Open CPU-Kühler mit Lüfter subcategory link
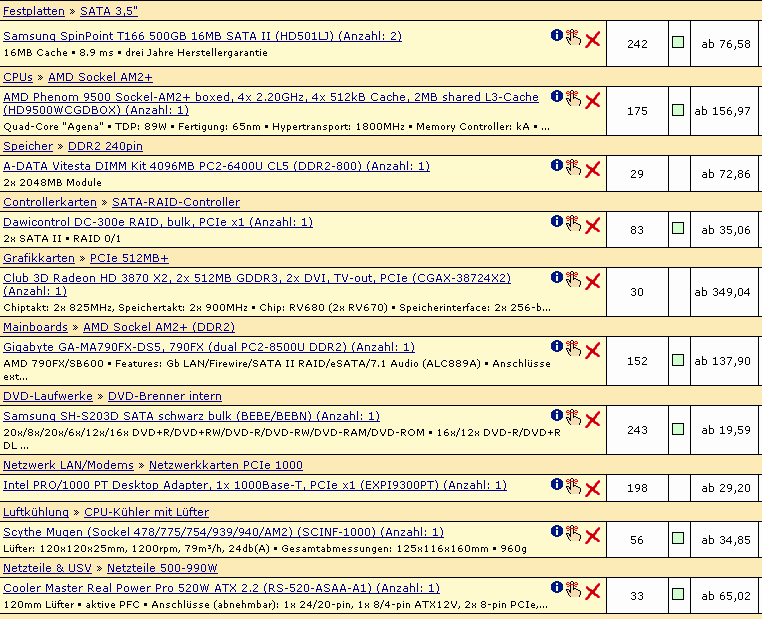Screen dimensions: 762x619 coord(146,512)
